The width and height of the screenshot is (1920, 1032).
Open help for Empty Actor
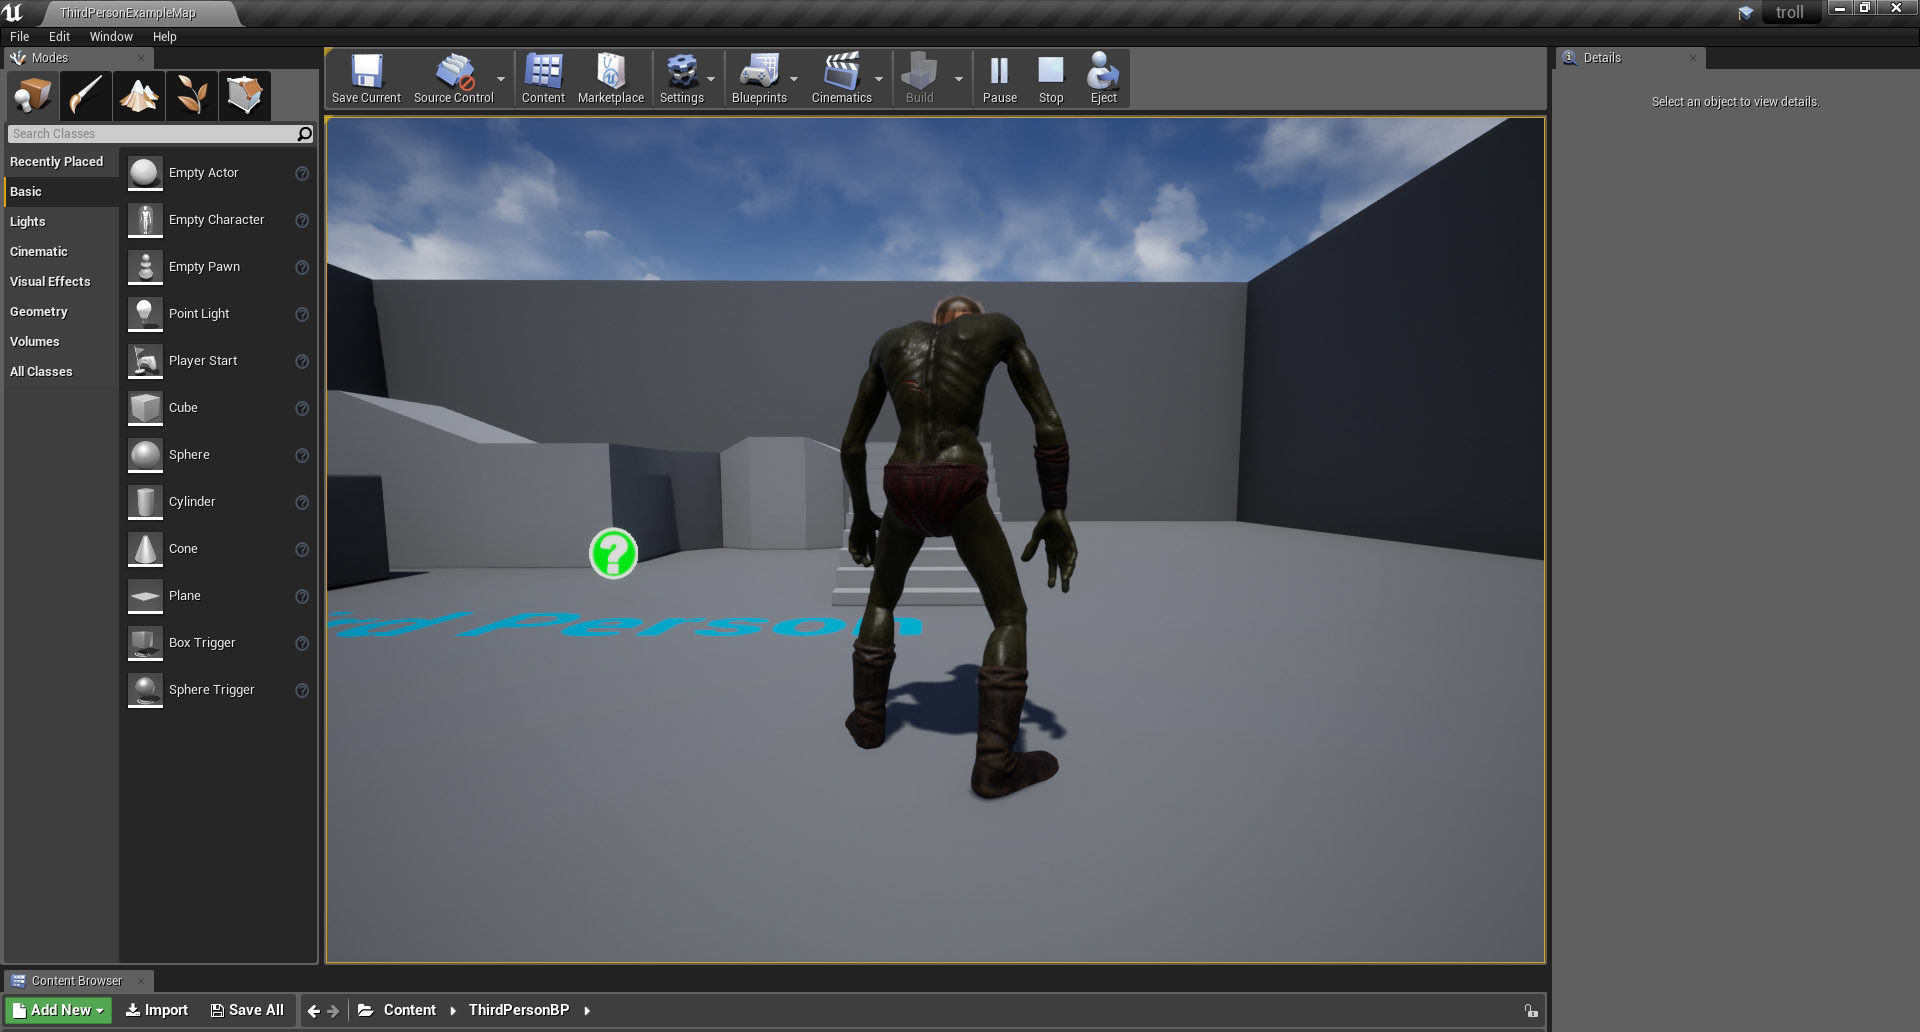click(302, 173)
